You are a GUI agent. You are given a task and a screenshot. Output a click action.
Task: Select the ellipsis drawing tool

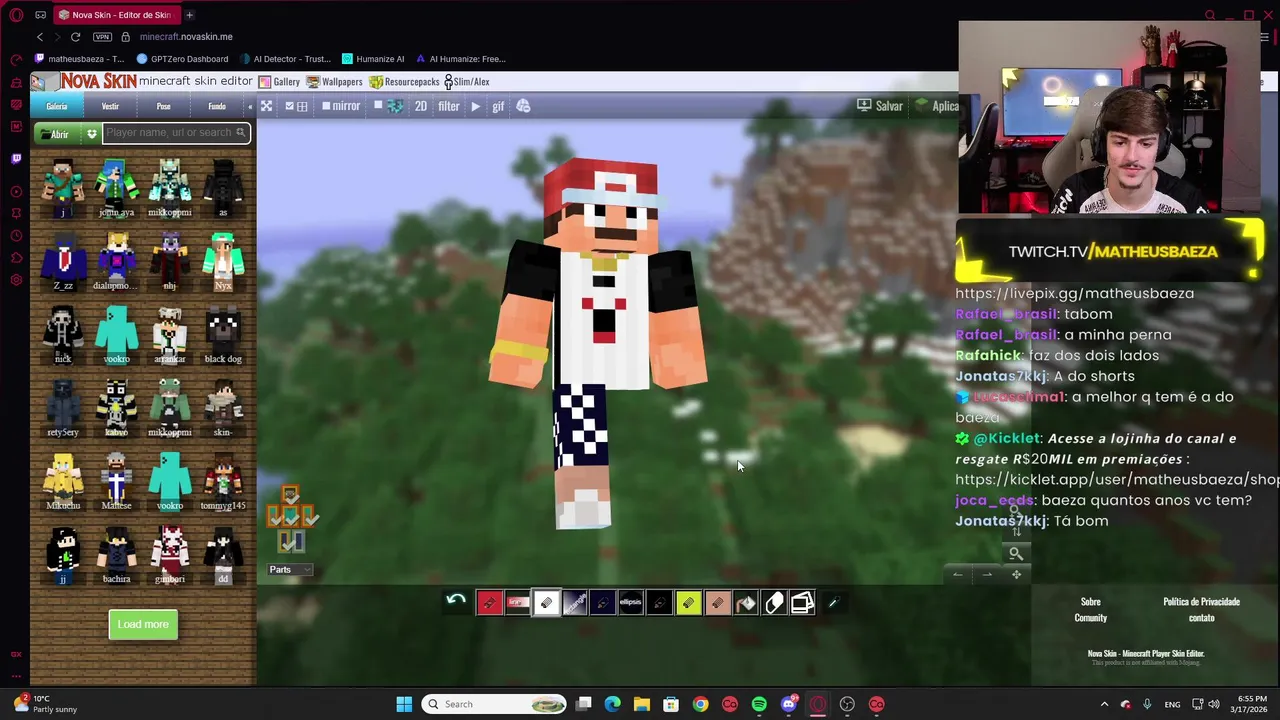pos(631,603)
